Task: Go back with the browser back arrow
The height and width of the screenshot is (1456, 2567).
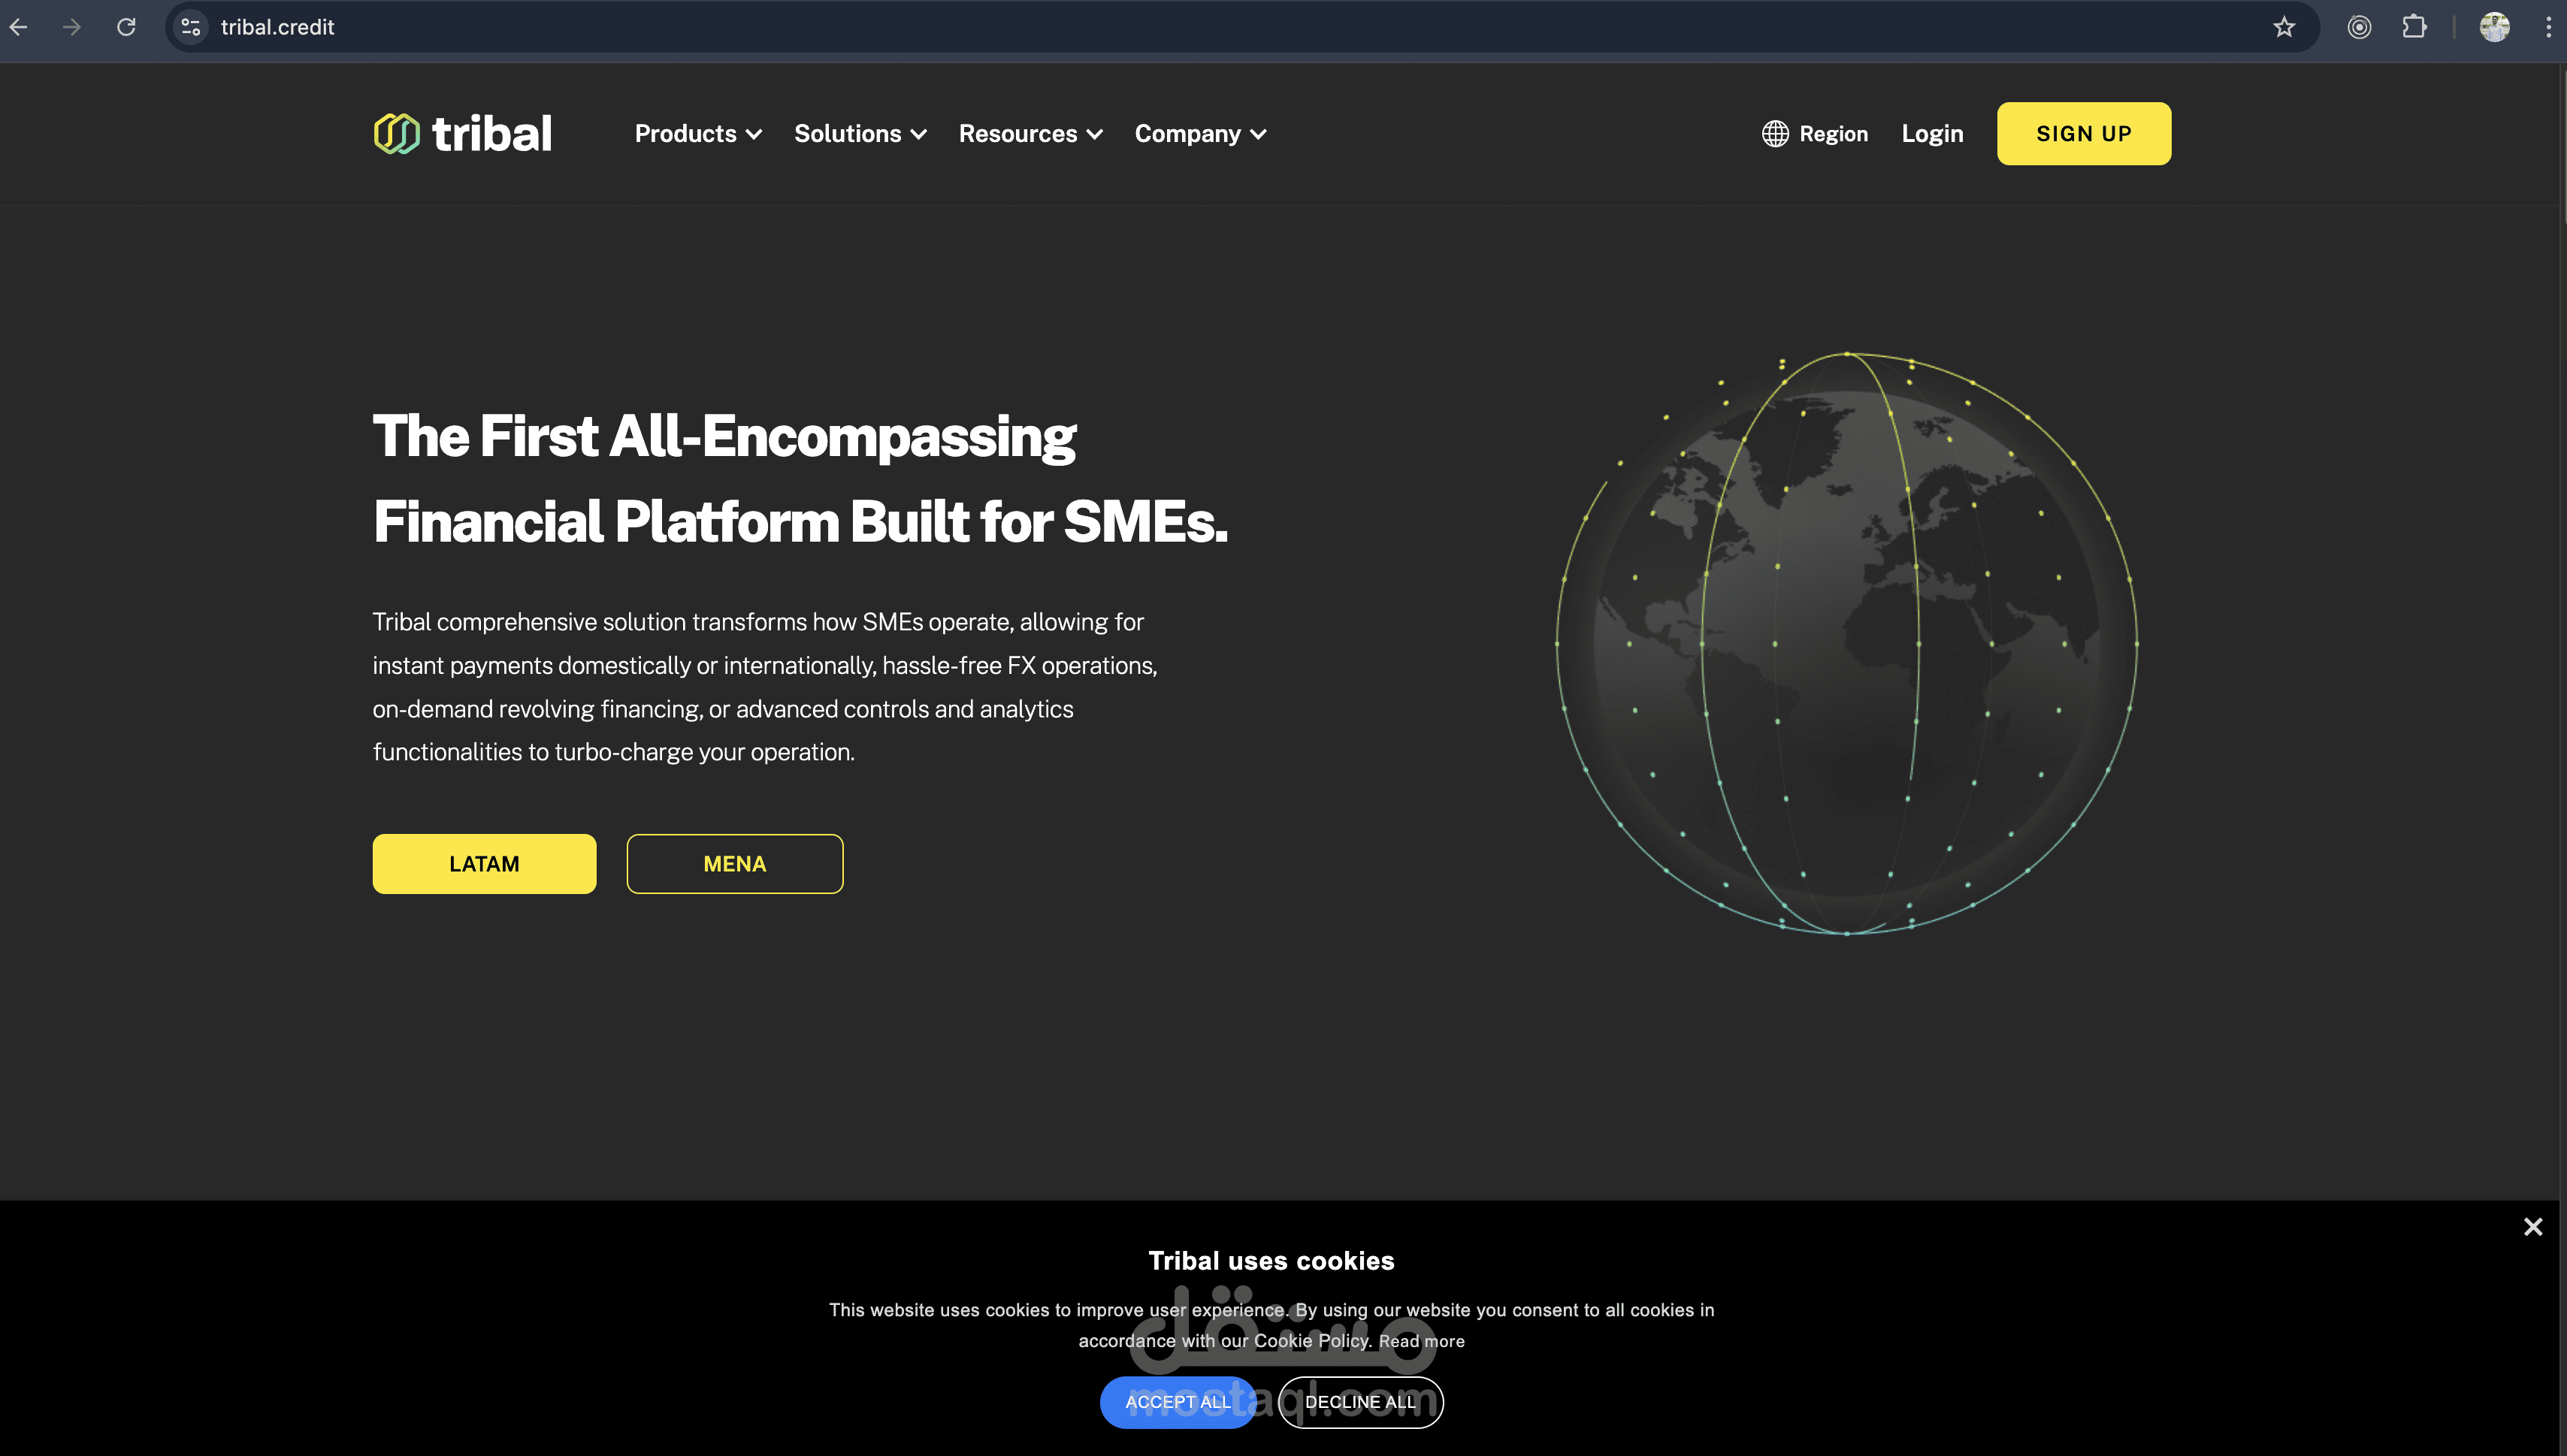Action: click(18, 27)
